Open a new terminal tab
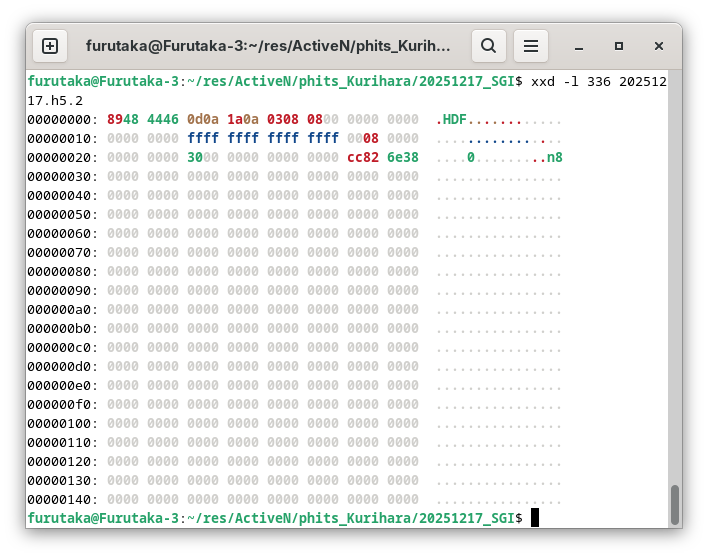708x557 pixels. (x=50, y=46)
